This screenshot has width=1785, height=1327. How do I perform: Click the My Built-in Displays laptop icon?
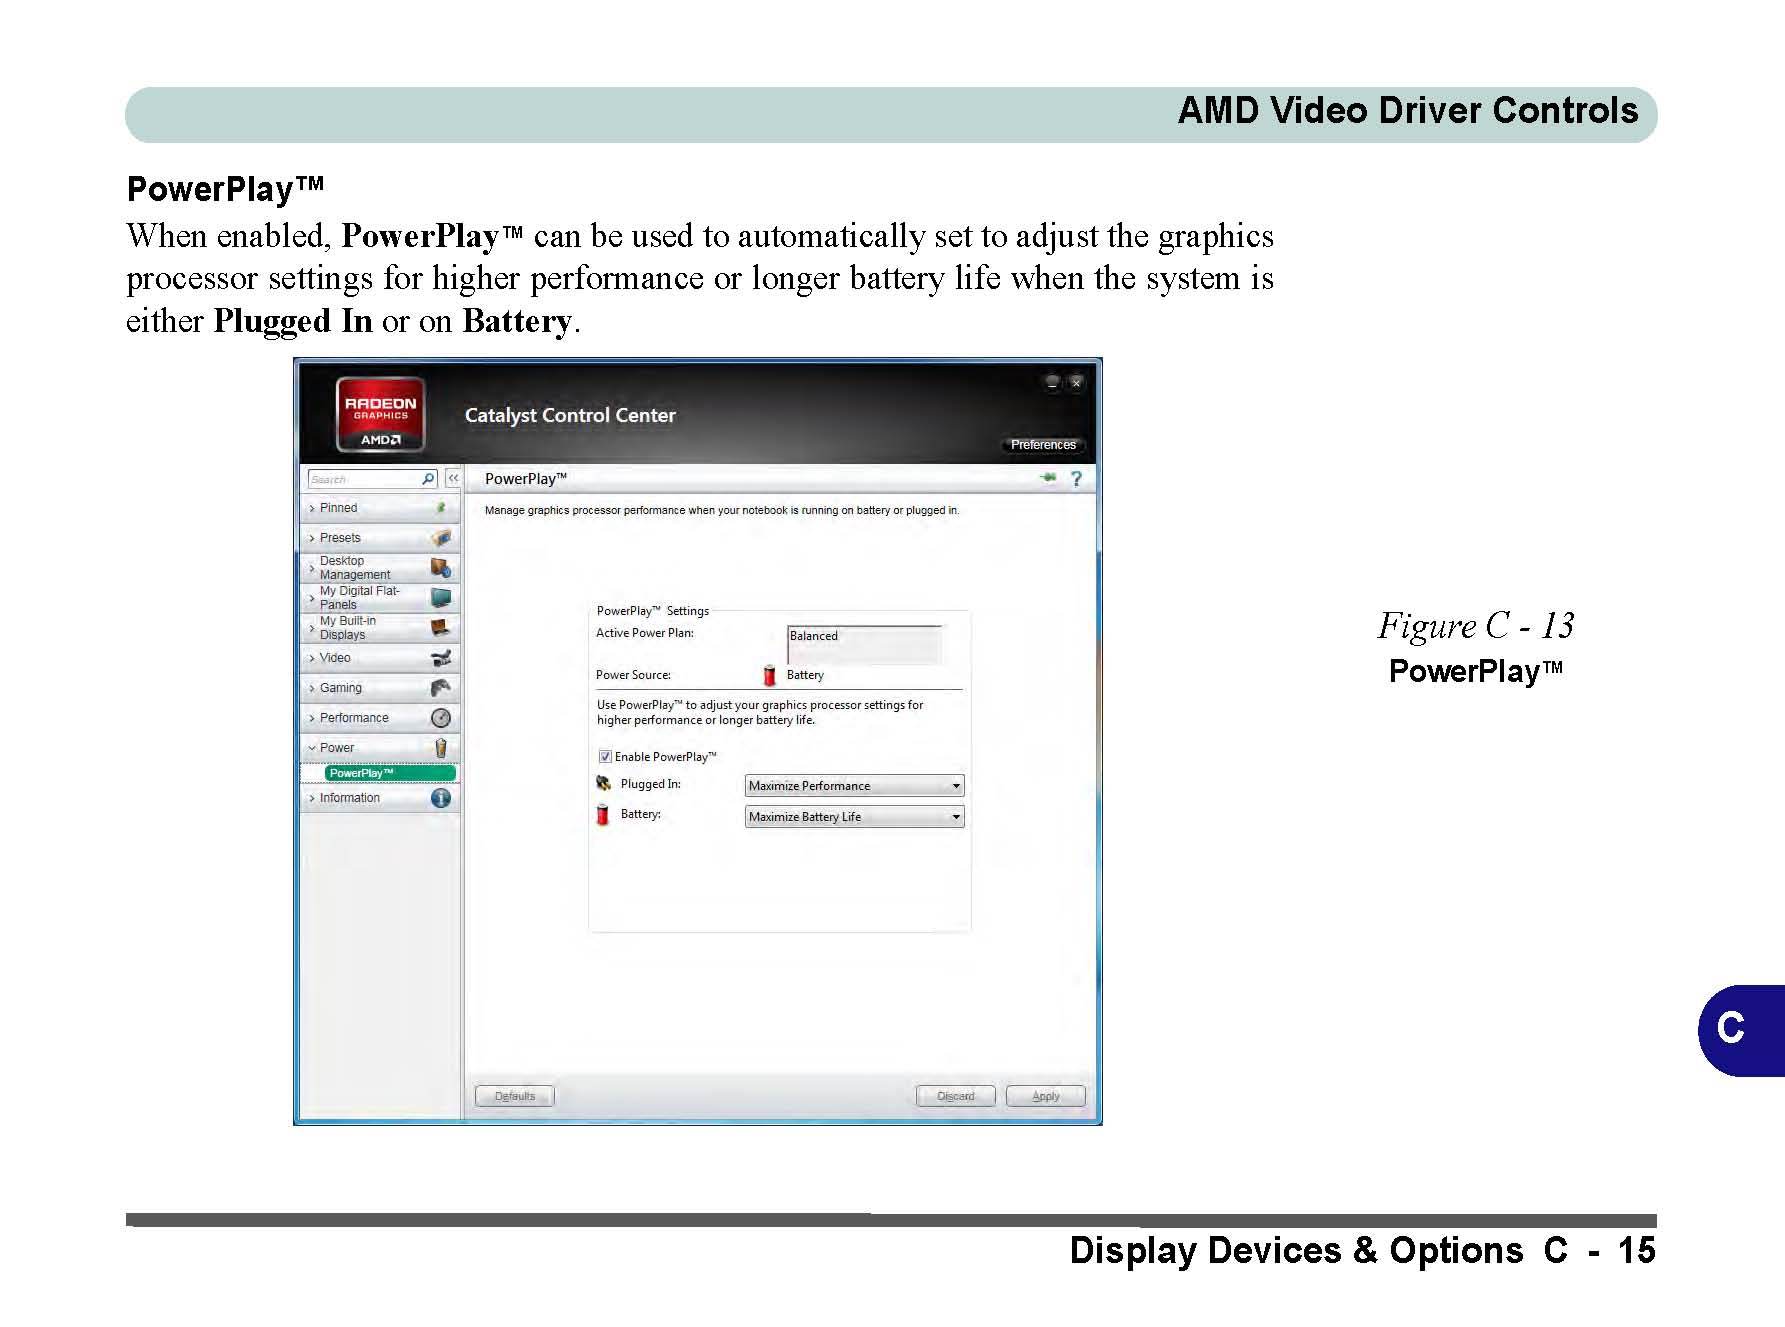441,628
